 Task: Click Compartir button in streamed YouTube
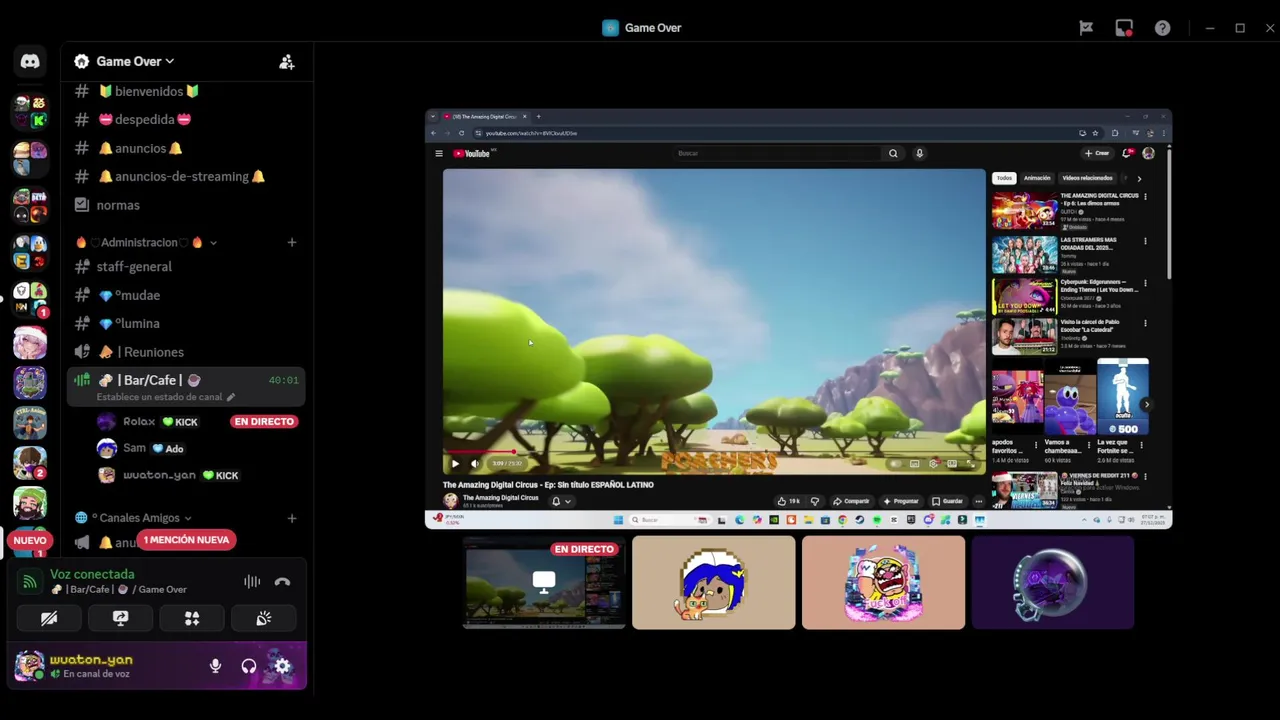(851, 501)
